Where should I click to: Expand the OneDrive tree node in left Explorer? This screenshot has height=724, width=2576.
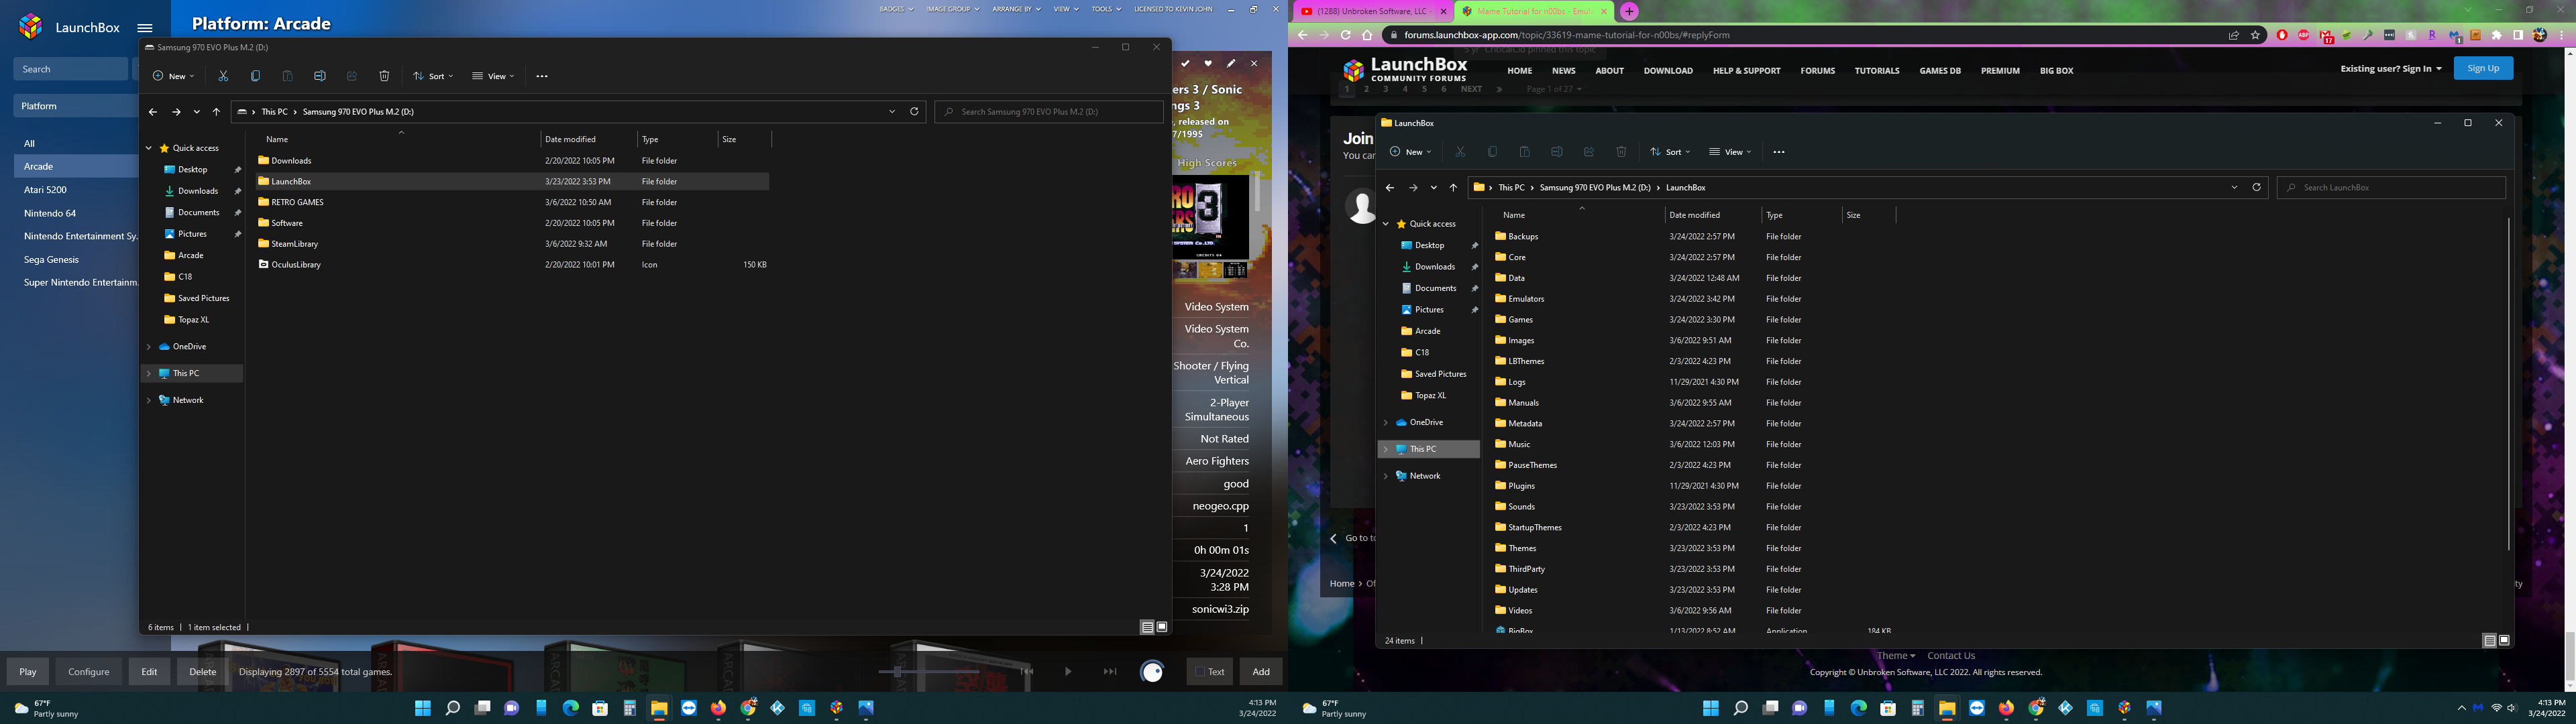click(x=149, y=347)
